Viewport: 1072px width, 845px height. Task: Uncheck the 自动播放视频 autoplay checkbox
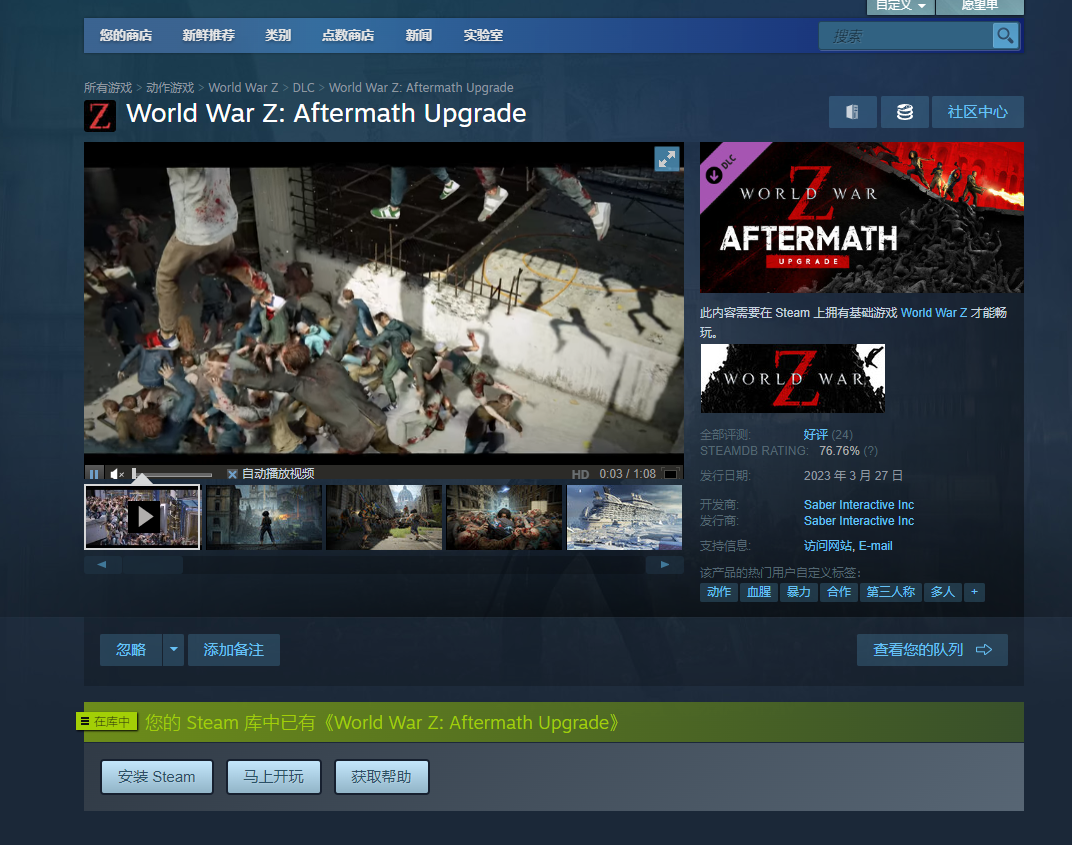click(232, 474)
